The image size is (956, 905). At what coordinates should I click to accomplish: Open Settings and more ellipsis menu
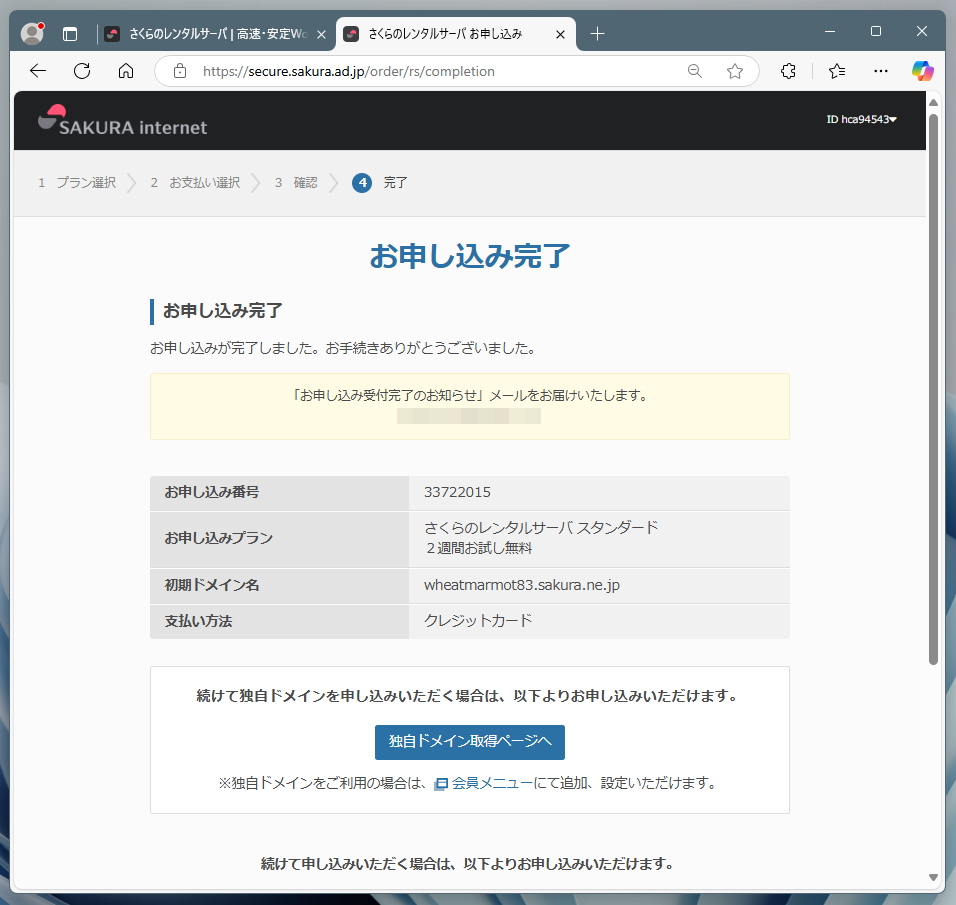point(880,71)
